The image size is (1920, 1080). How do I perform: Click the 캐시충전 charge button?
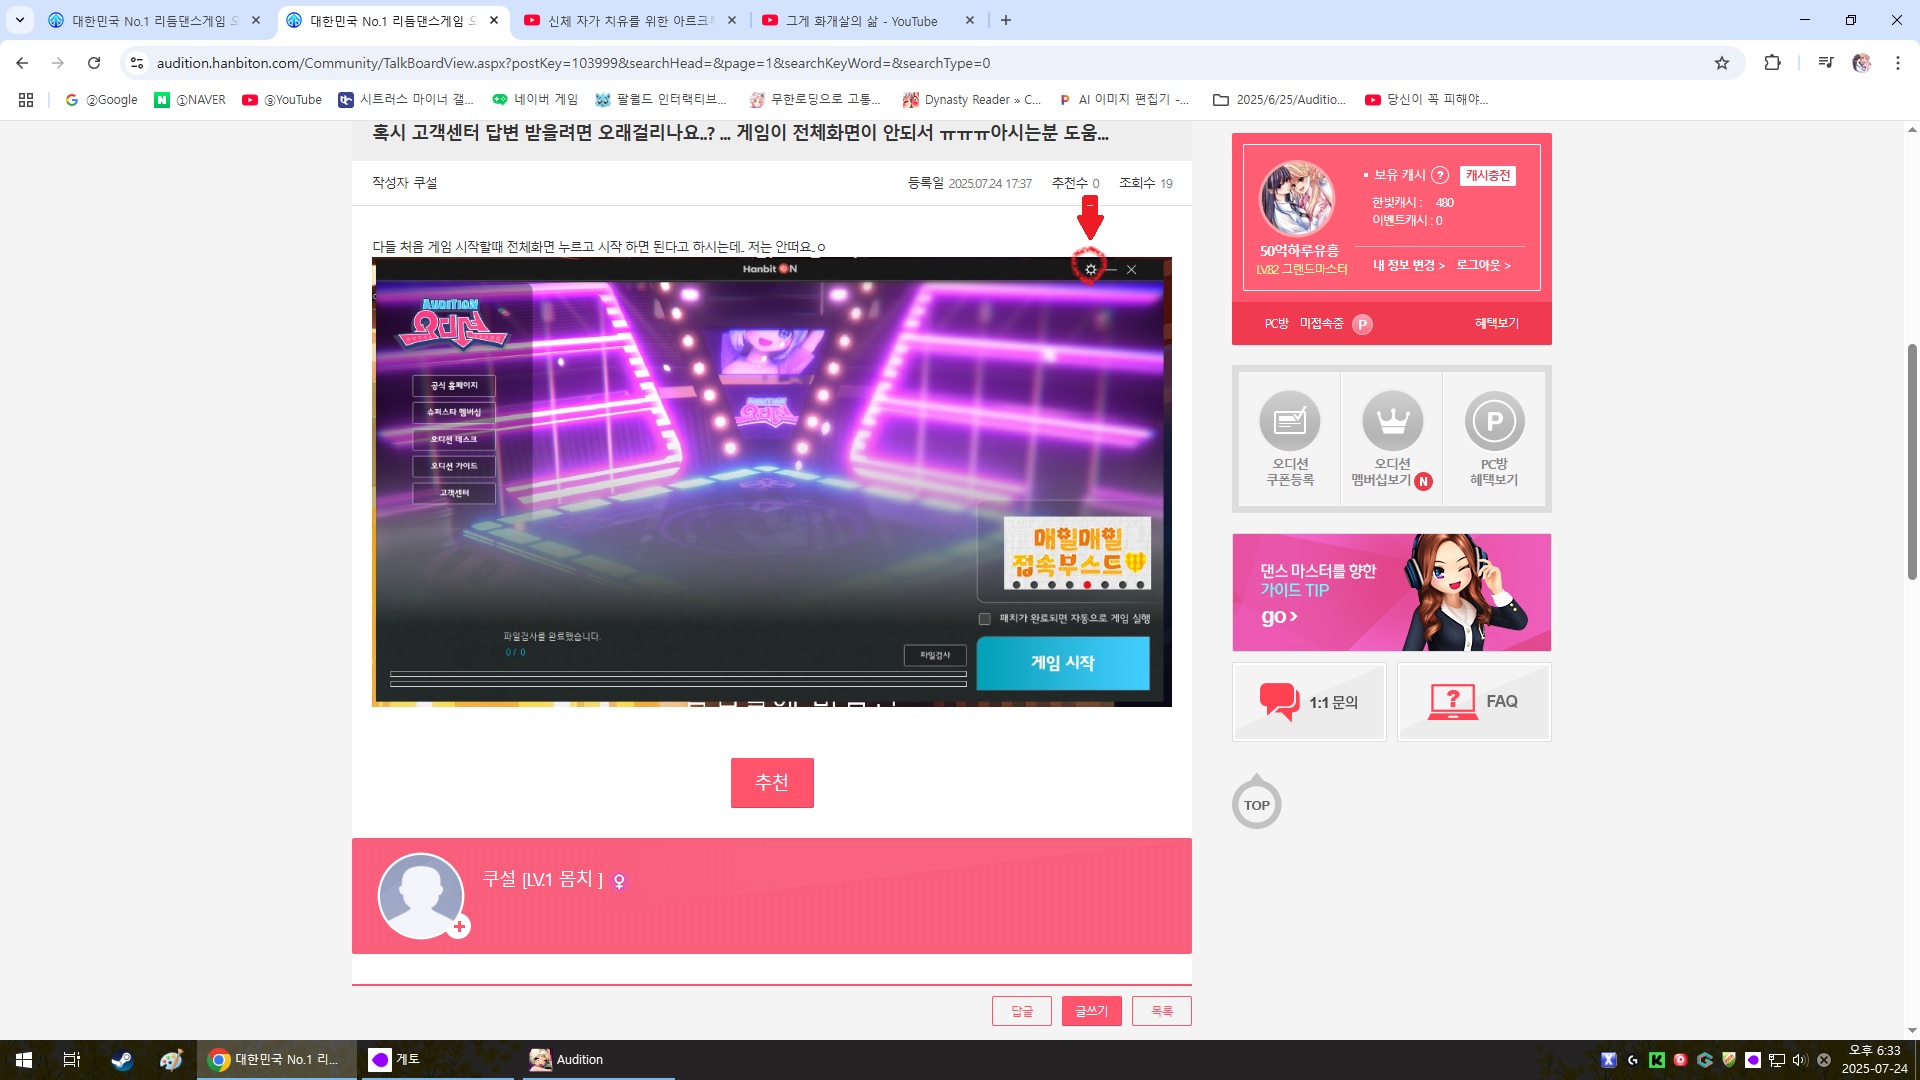(x=1487, y=175)
